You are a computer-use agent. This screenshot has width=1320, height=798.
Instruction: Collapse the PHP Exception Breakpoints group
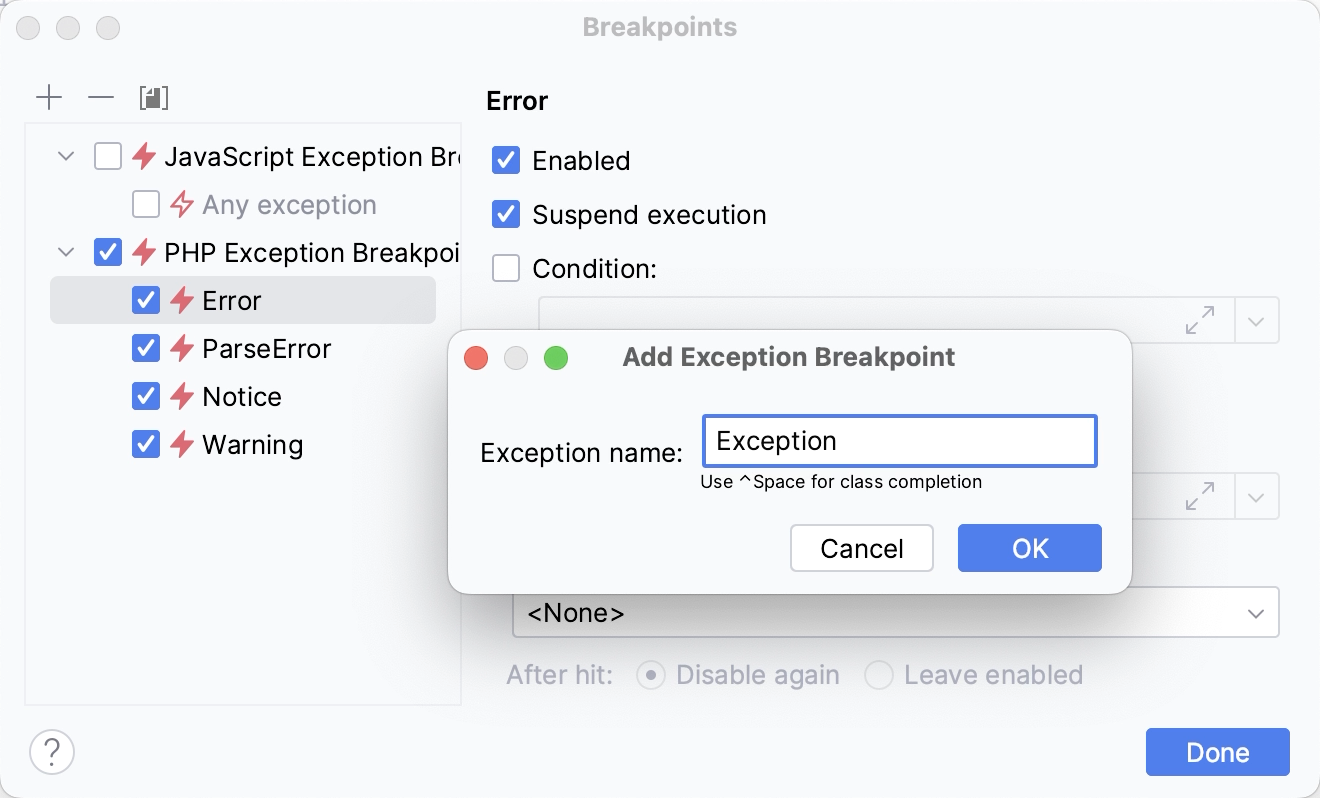[x=66, y=252]
